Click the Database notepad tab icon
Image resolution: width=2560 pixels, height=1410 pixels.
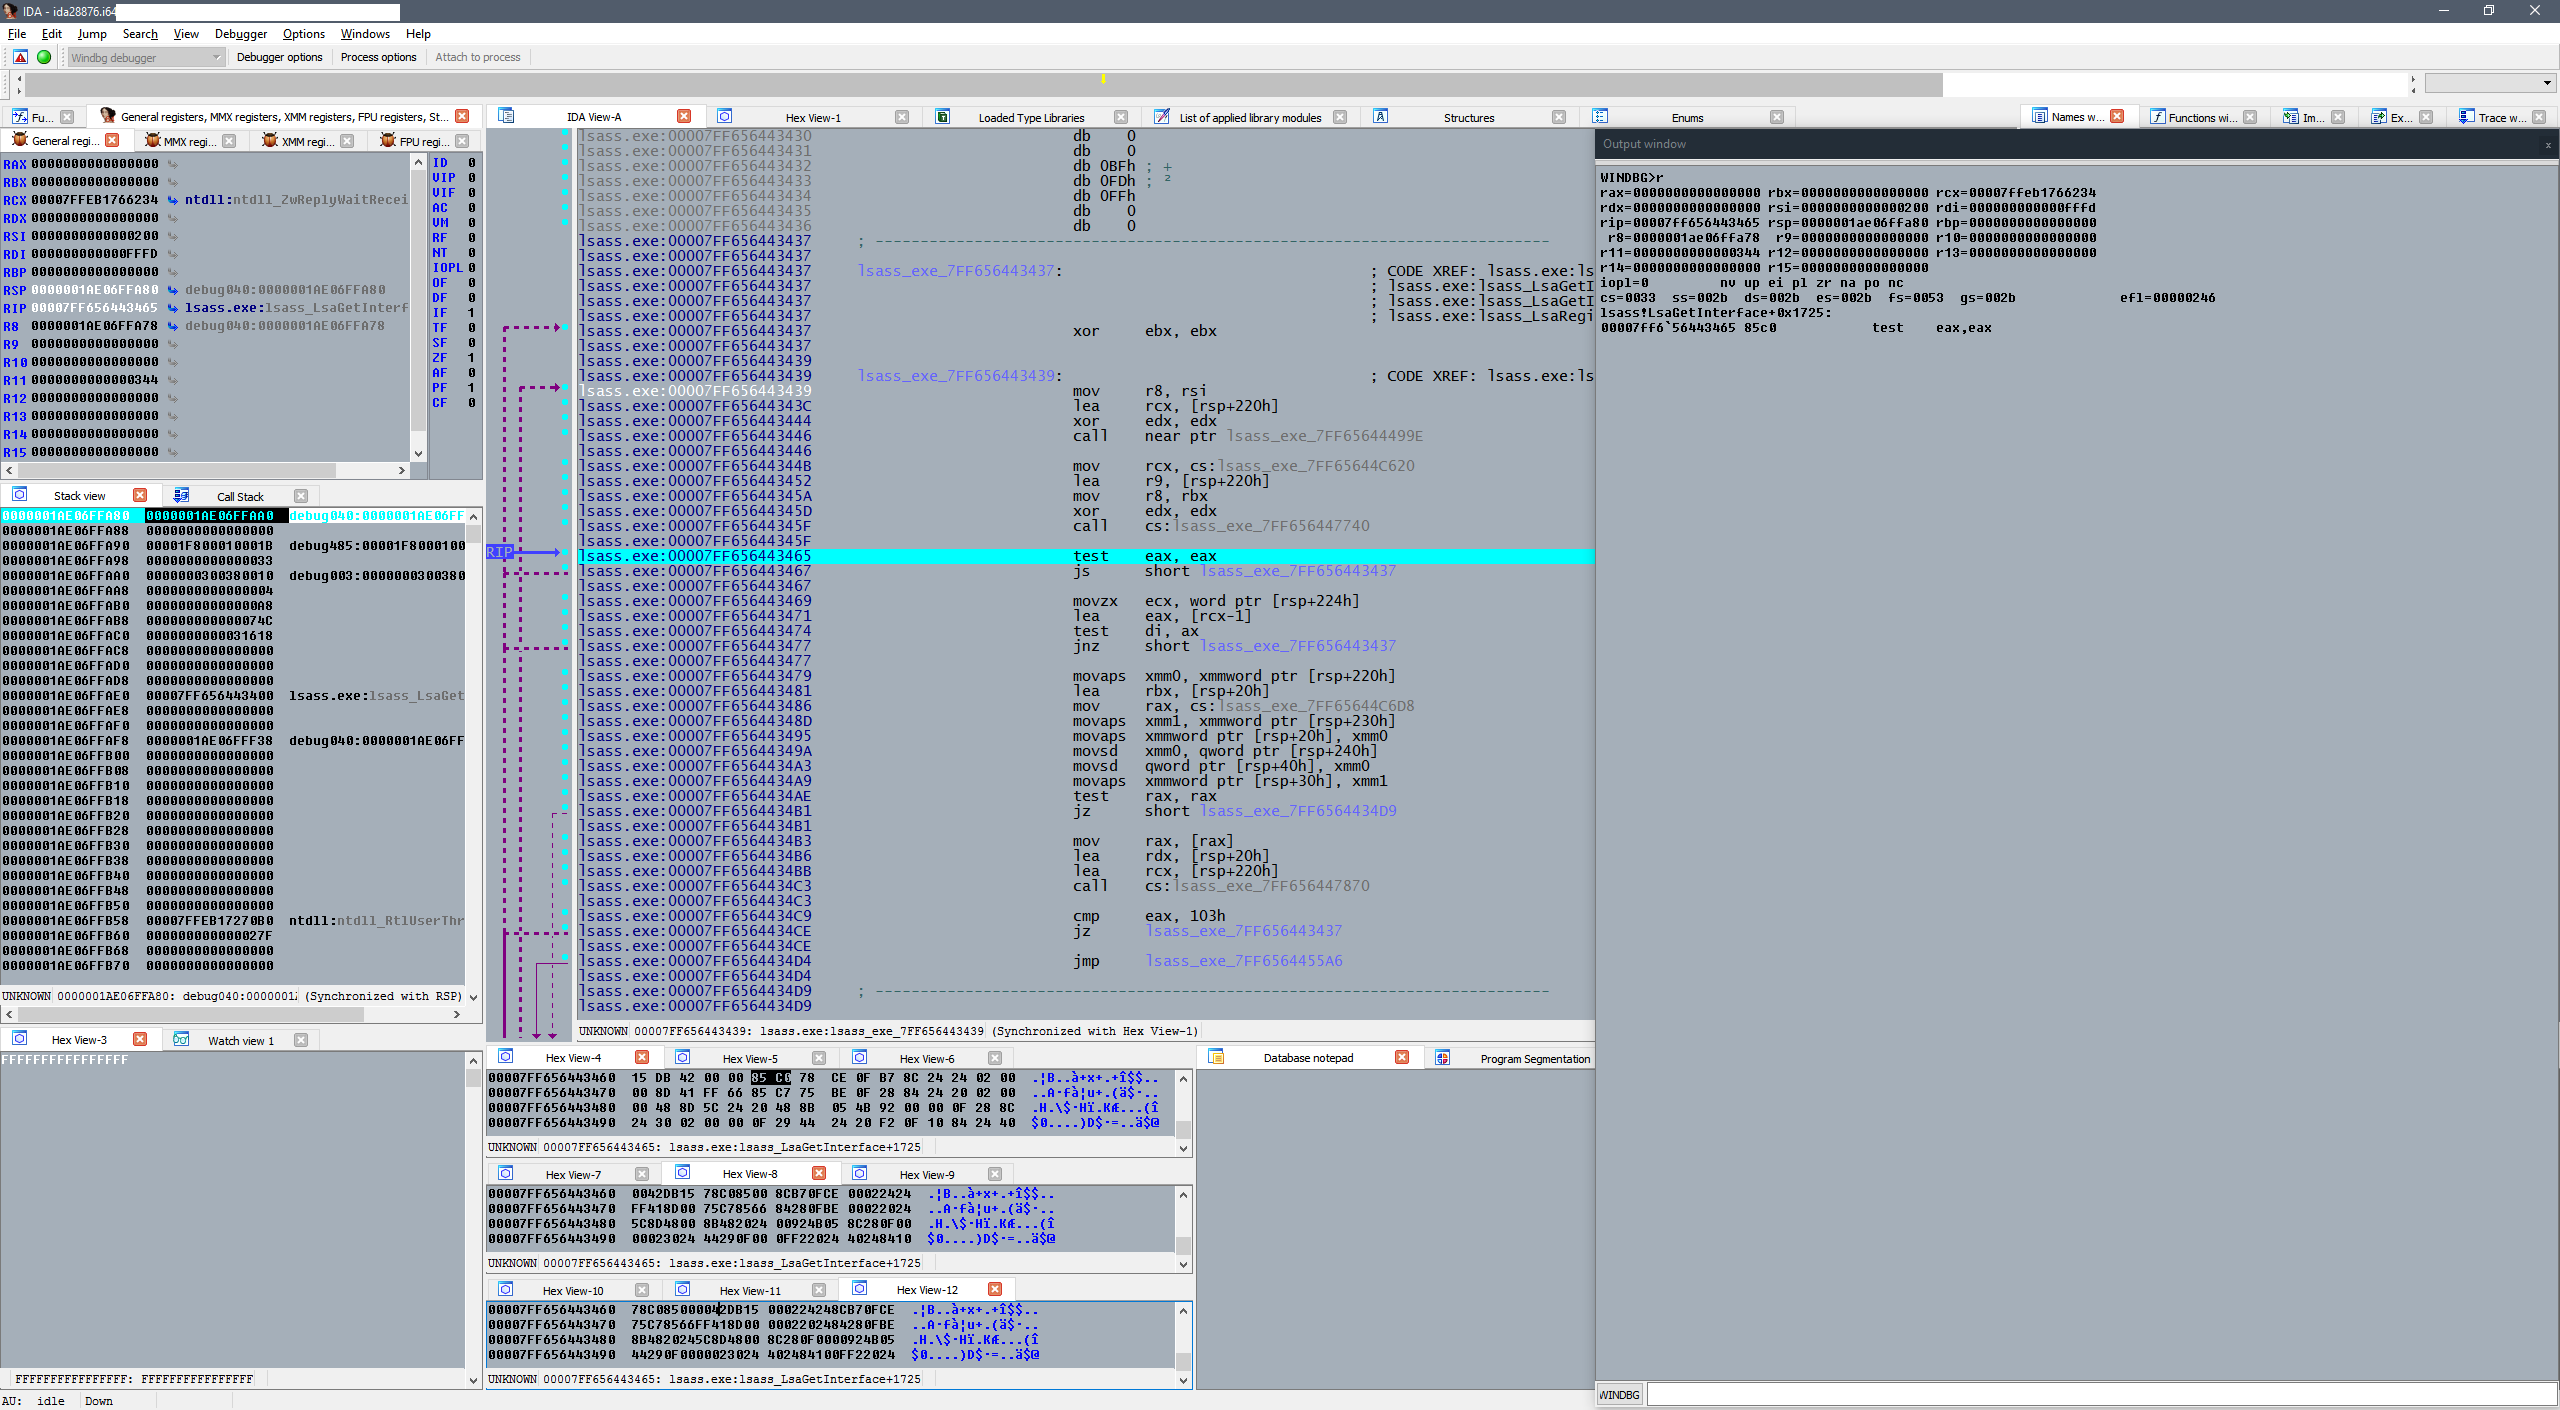(1216, 1058)
